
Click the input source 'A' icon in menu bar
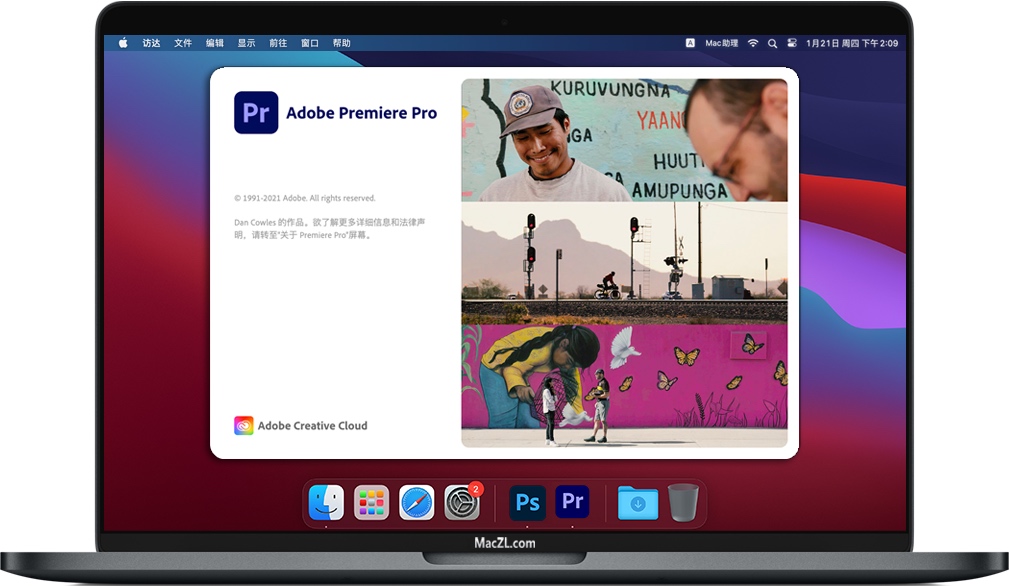pyautogui.click(x=690, y=43)
